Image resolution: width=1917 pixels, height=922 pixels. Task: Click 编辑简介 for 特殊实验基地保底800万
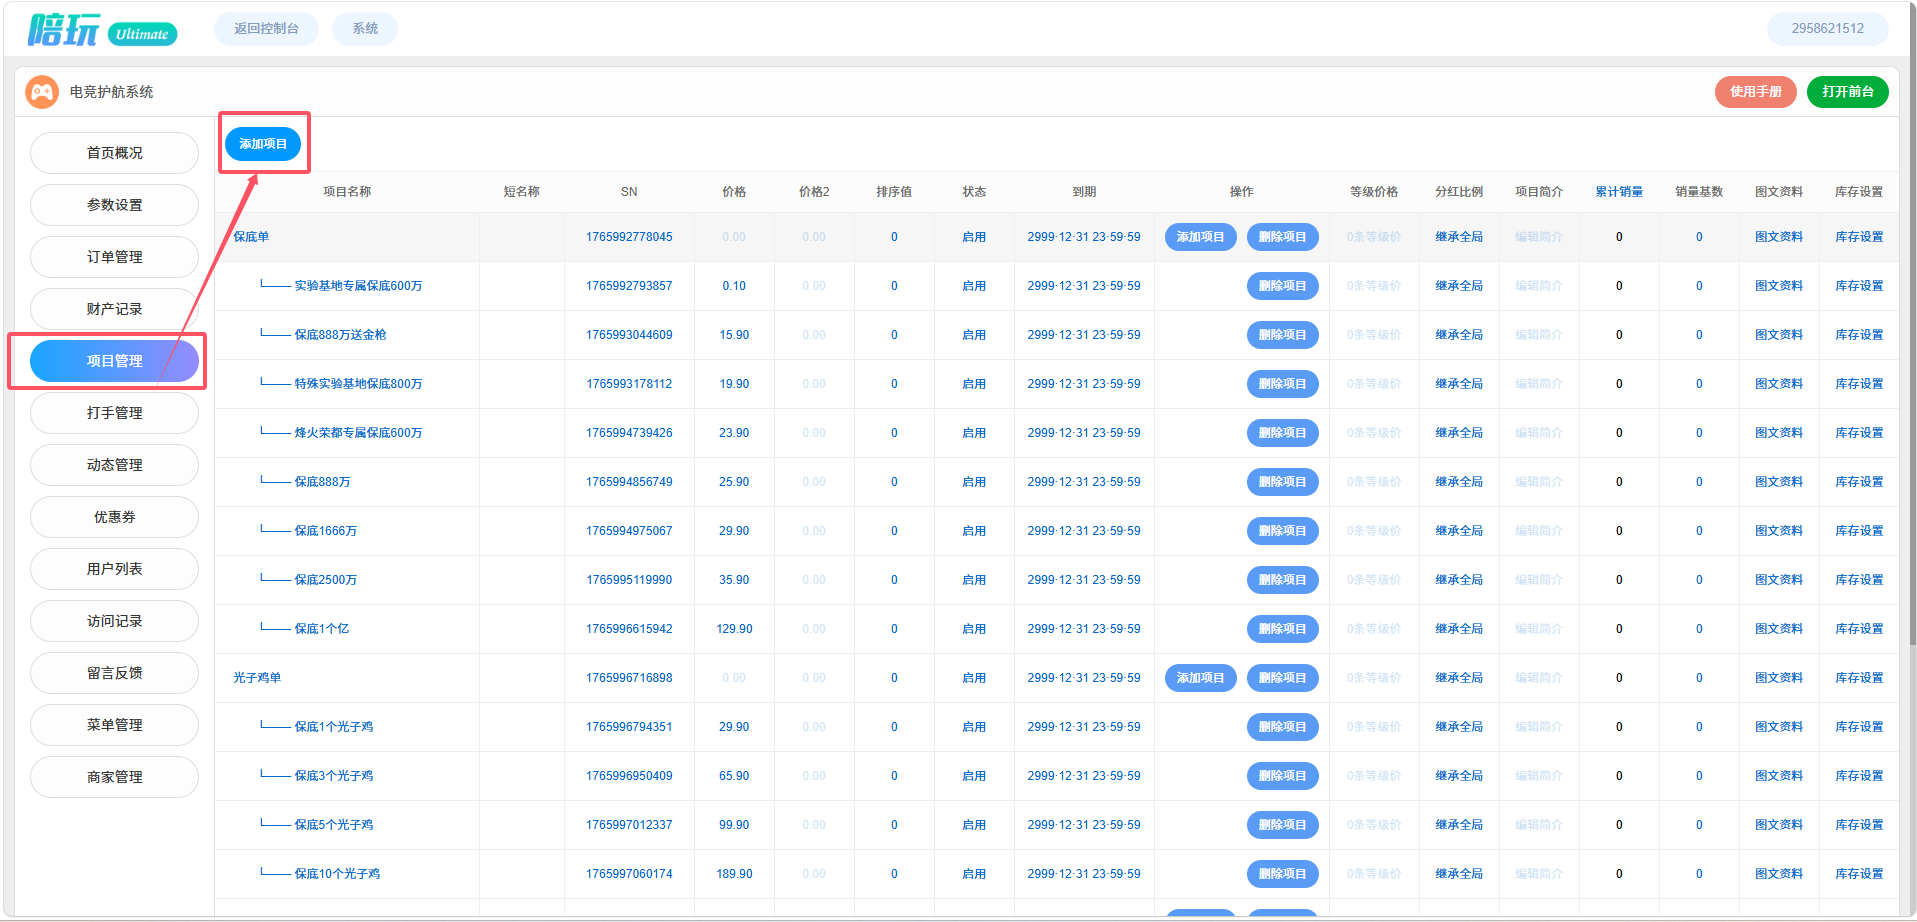pyautogui.click(x=1538, y=384)
